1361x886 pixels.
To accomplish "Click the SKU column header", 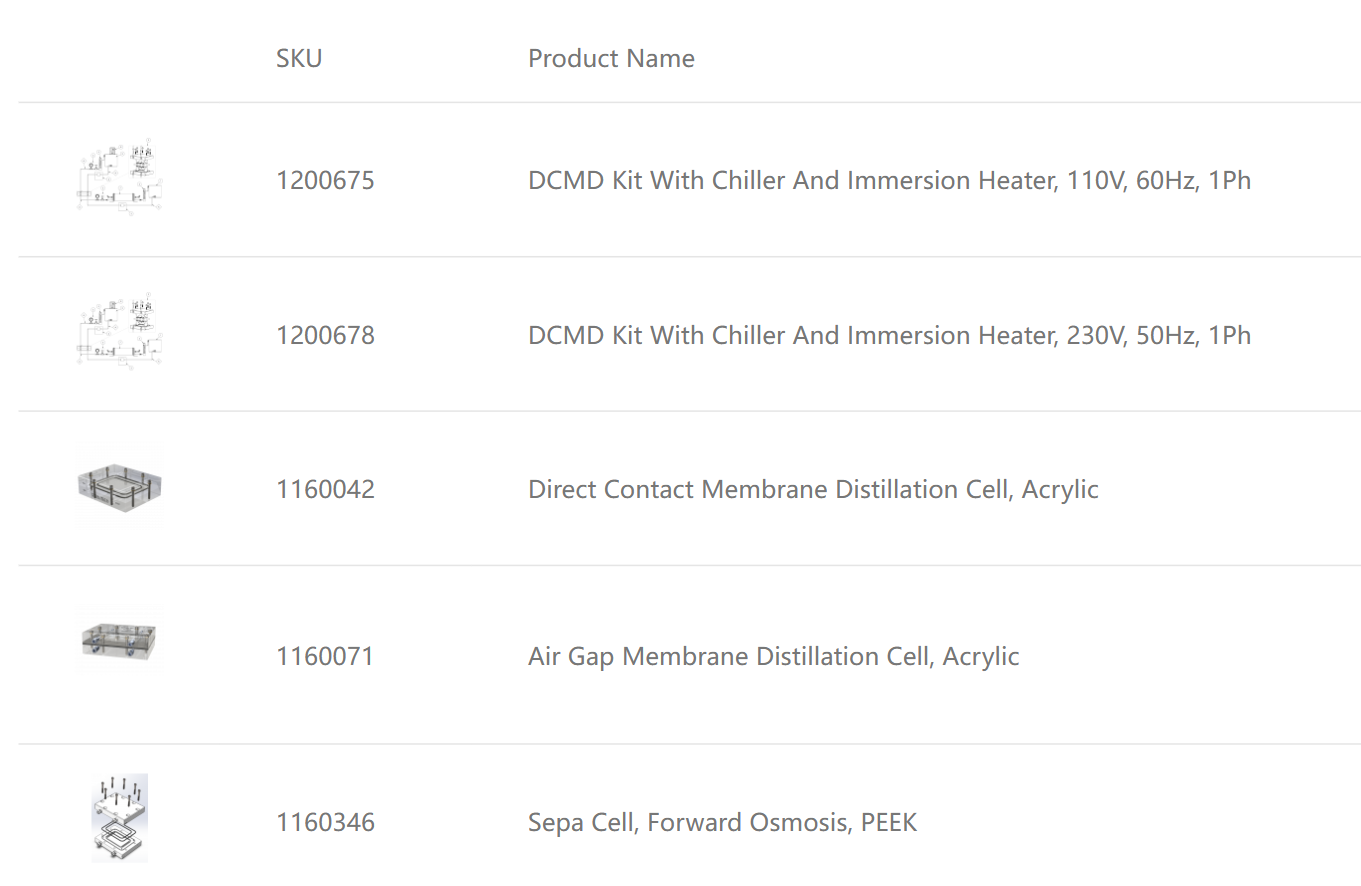I will click(x=299, y=58).
